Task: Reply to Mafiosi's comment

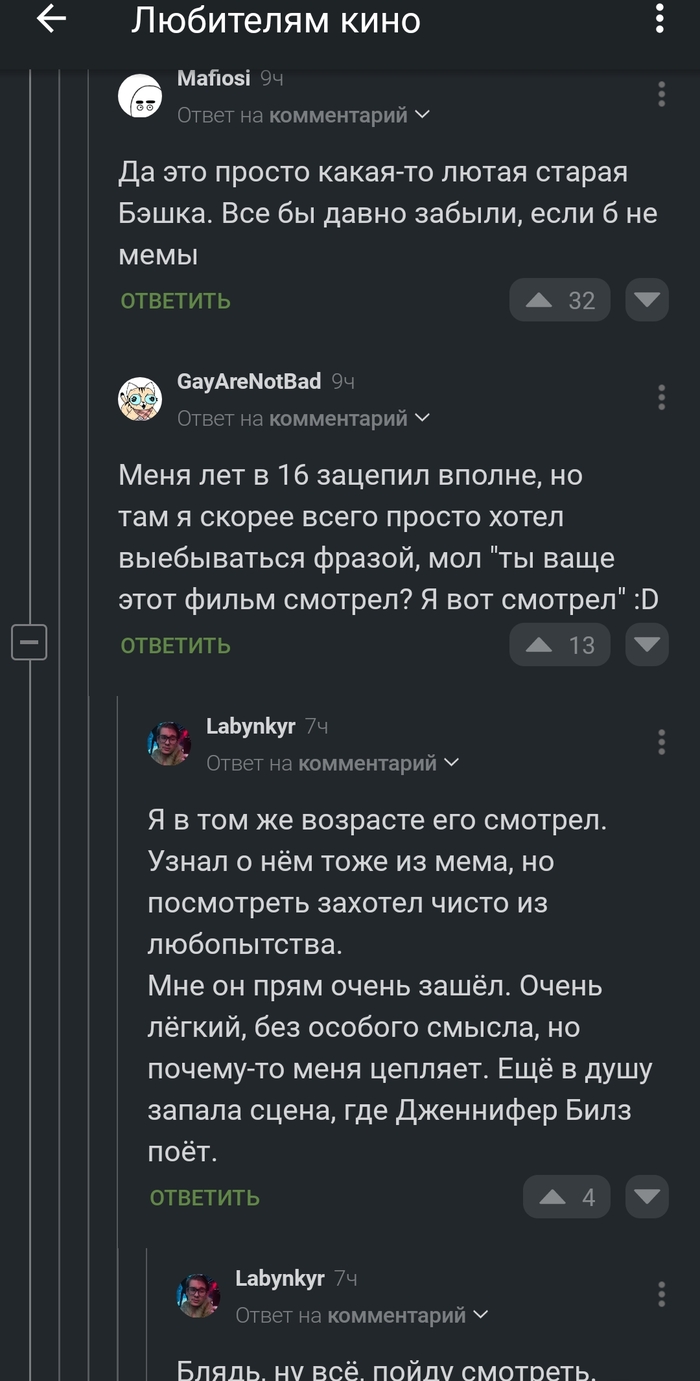Action: pos(176,301)
